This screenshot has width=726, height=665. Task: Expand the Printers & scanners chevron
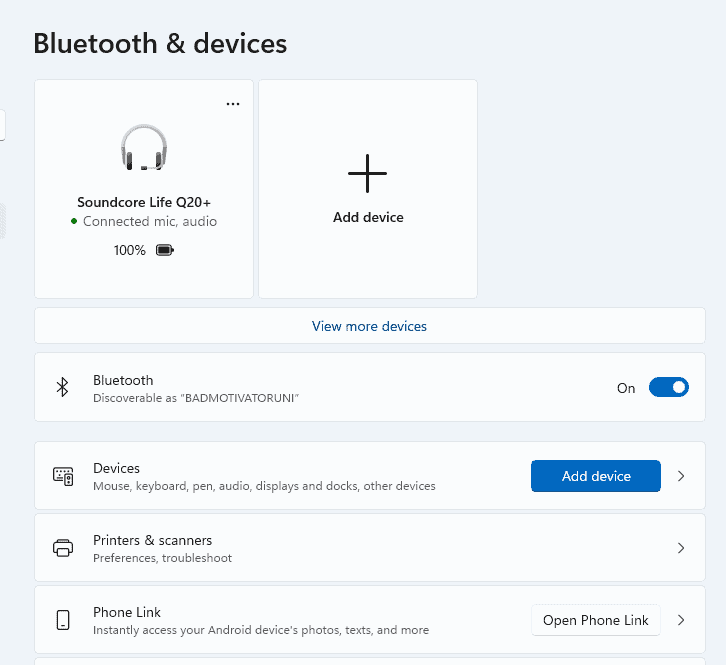click(681, 548)
